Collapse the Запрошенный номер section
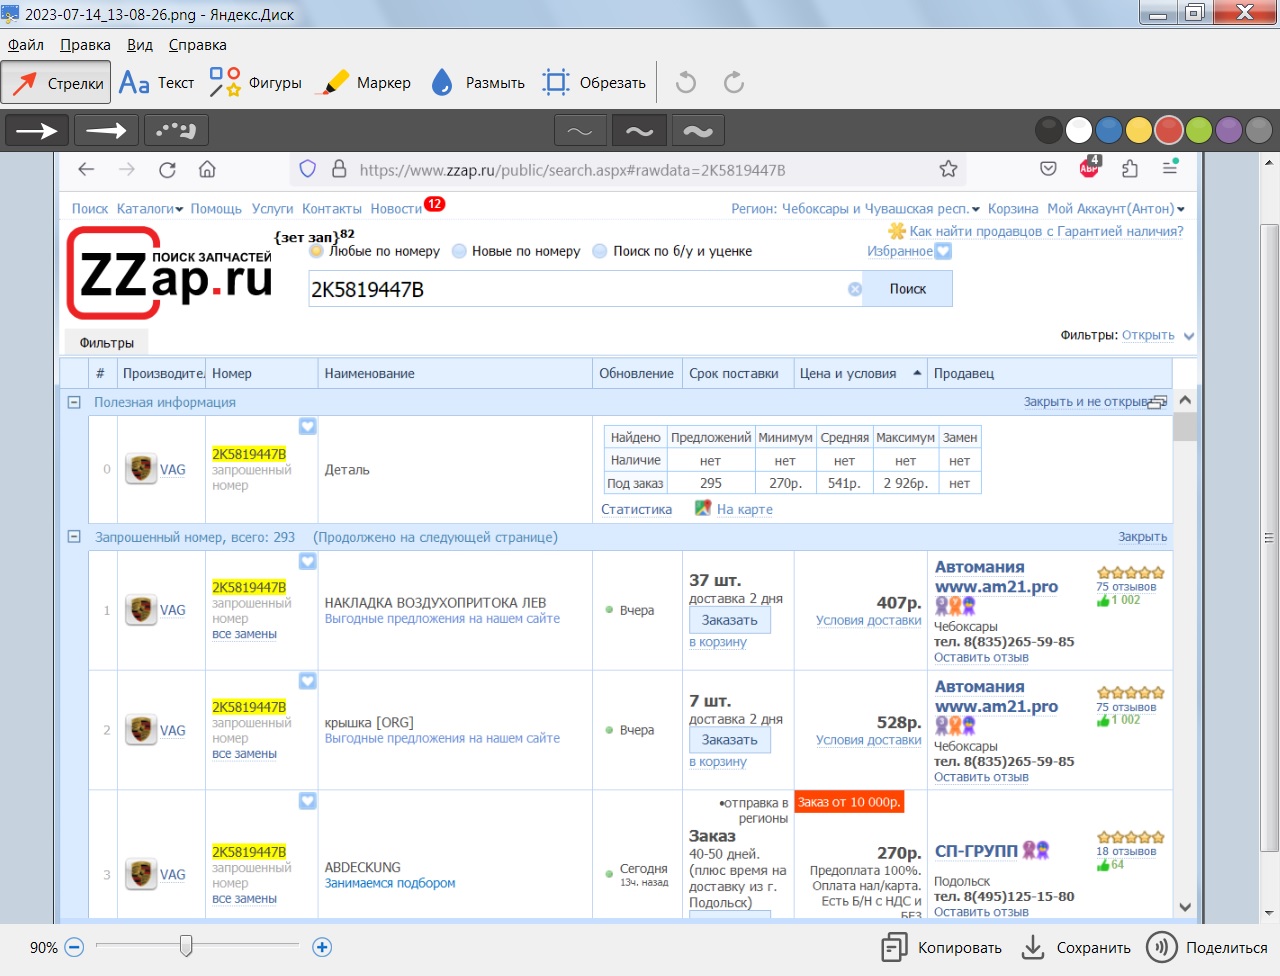The image size is (1280, 976). coord(74,537)
